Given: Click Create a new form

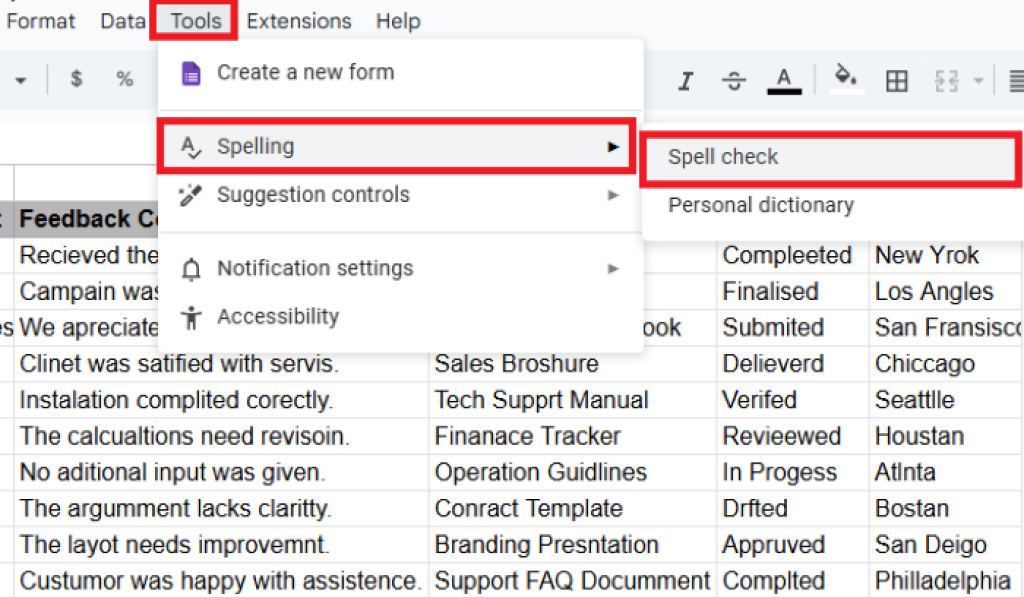Looking at the screenshot, I should coord(305,73).
